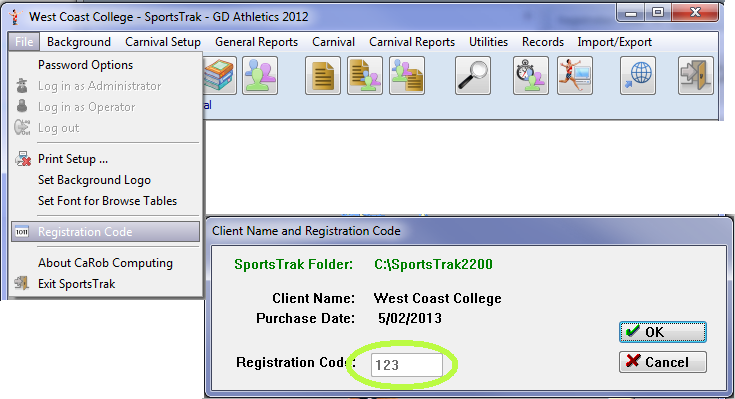Minimize the SportsTrak window

pos(631,13)
